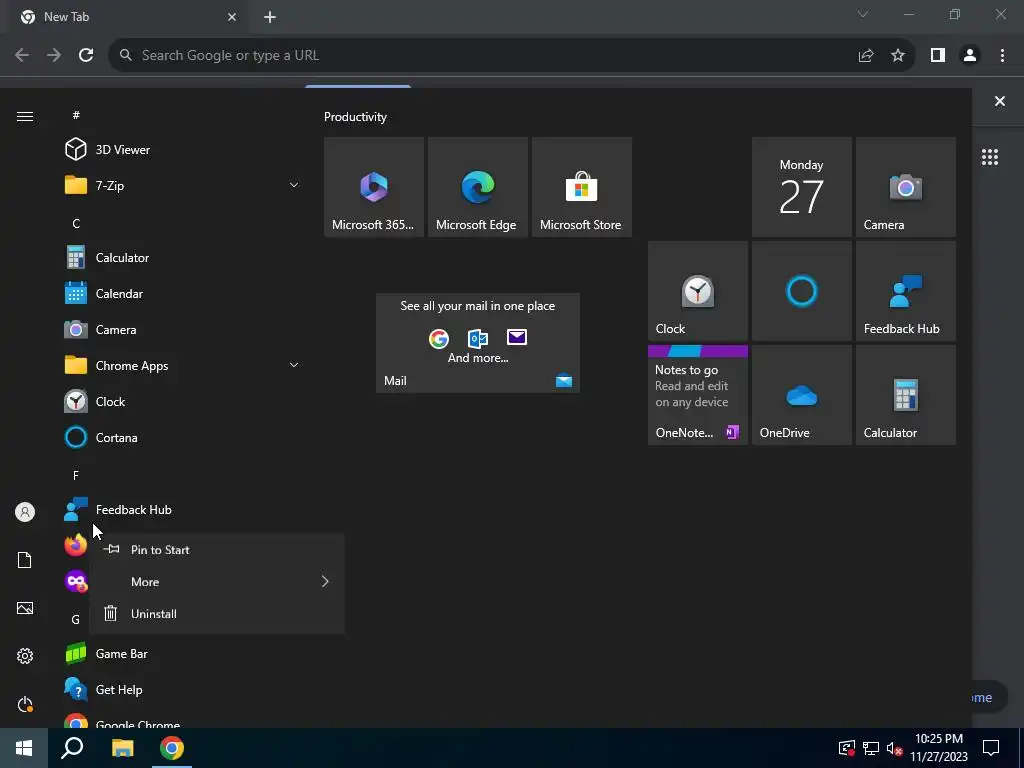Image resolution: width=1024 pixels, height=768 pixels.
Task: Open the Chrome Apps folder entry
Action: [182, 365]
